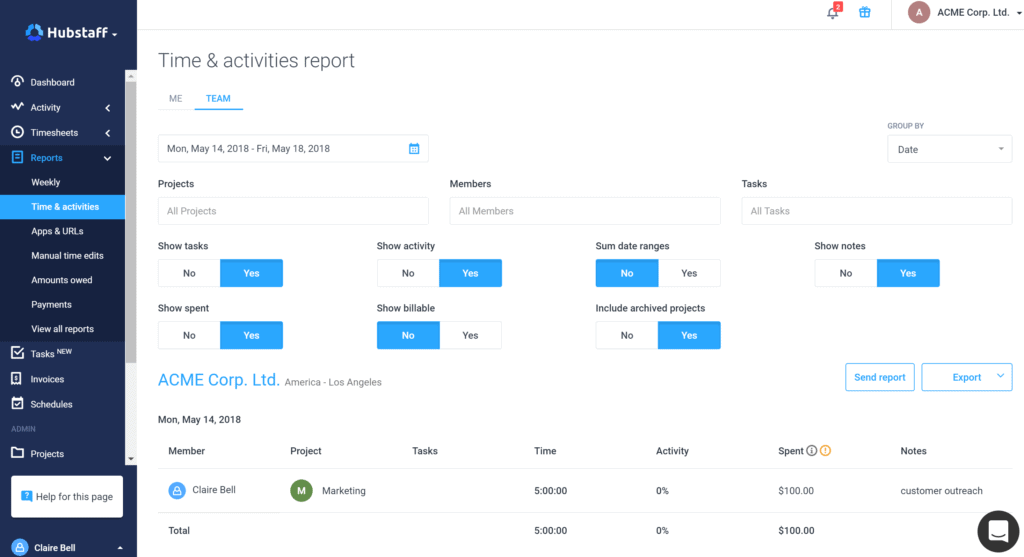Set Show notes to No
The width and height of the screenshot is (1024, 557).
coord(846,273)
